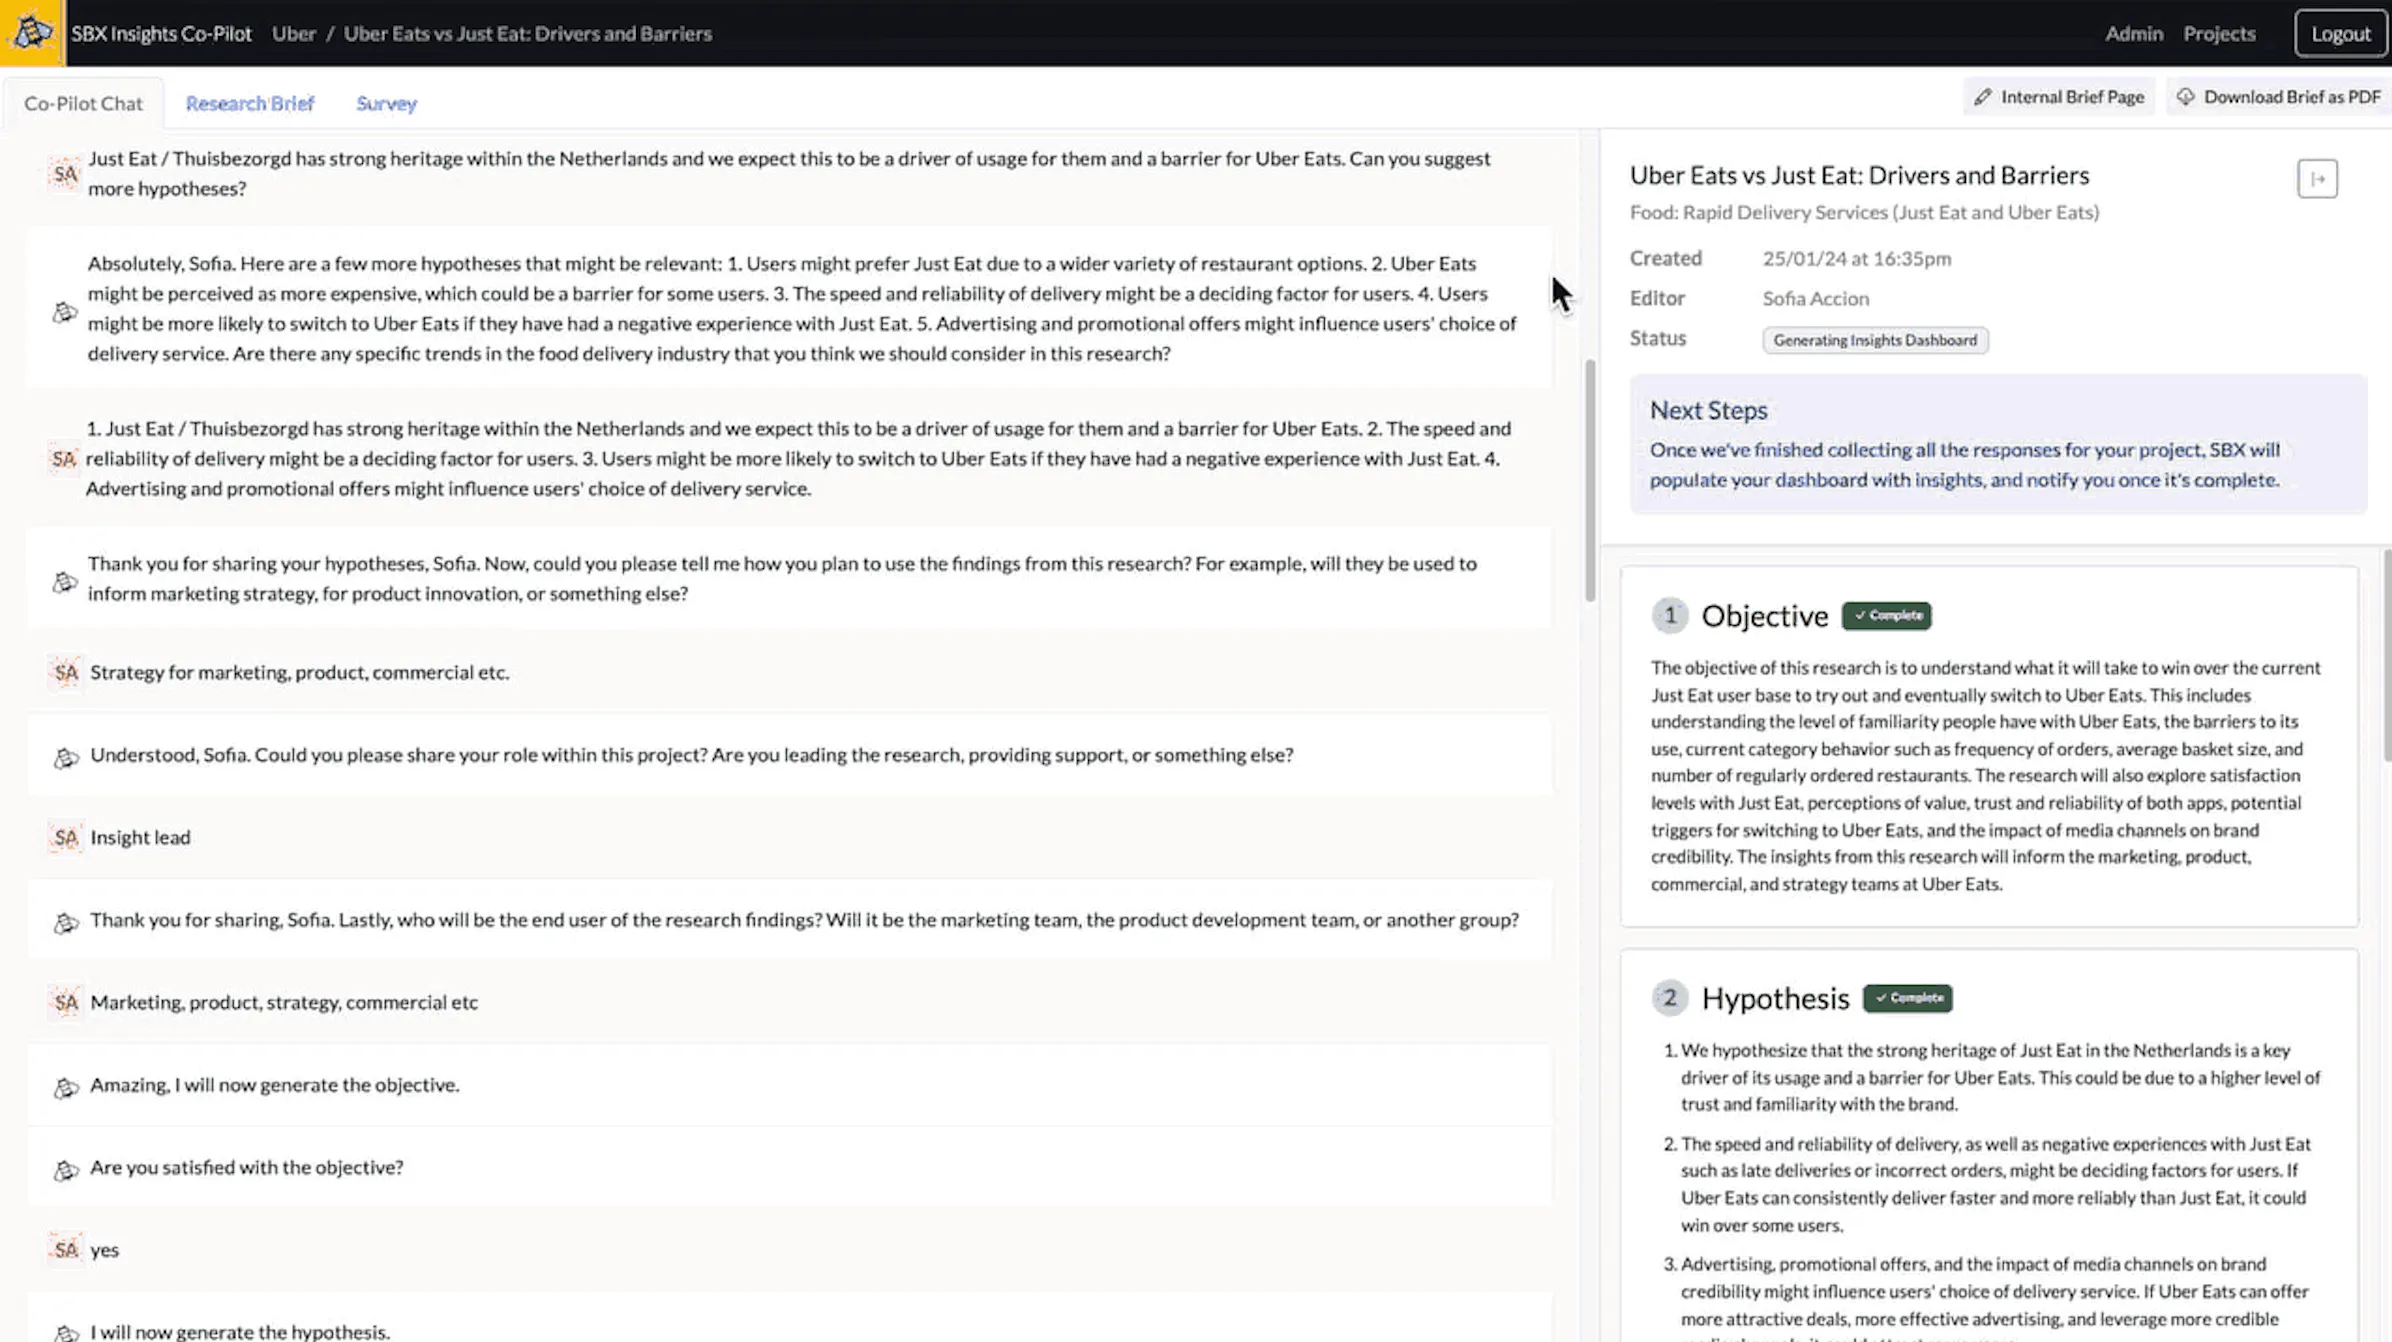The height and width of the screenshot is (1342, 2392).
Task: Click the SA avatar beside numbered hypotheses message
Action: [64, 459]
